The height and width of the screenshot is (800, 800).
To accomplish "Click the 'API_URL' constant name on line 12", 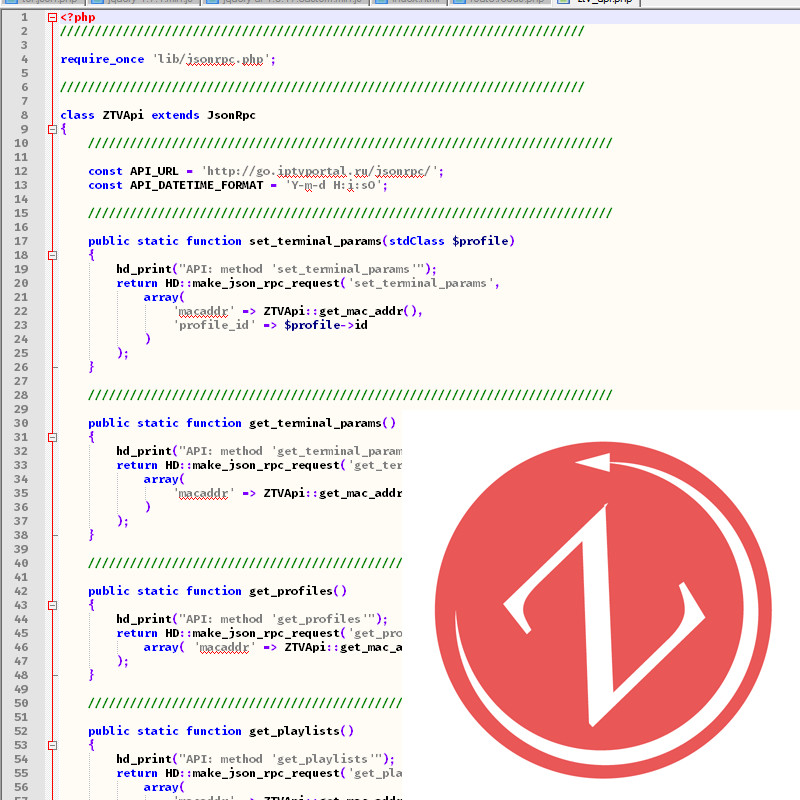I will click(154, 171).
